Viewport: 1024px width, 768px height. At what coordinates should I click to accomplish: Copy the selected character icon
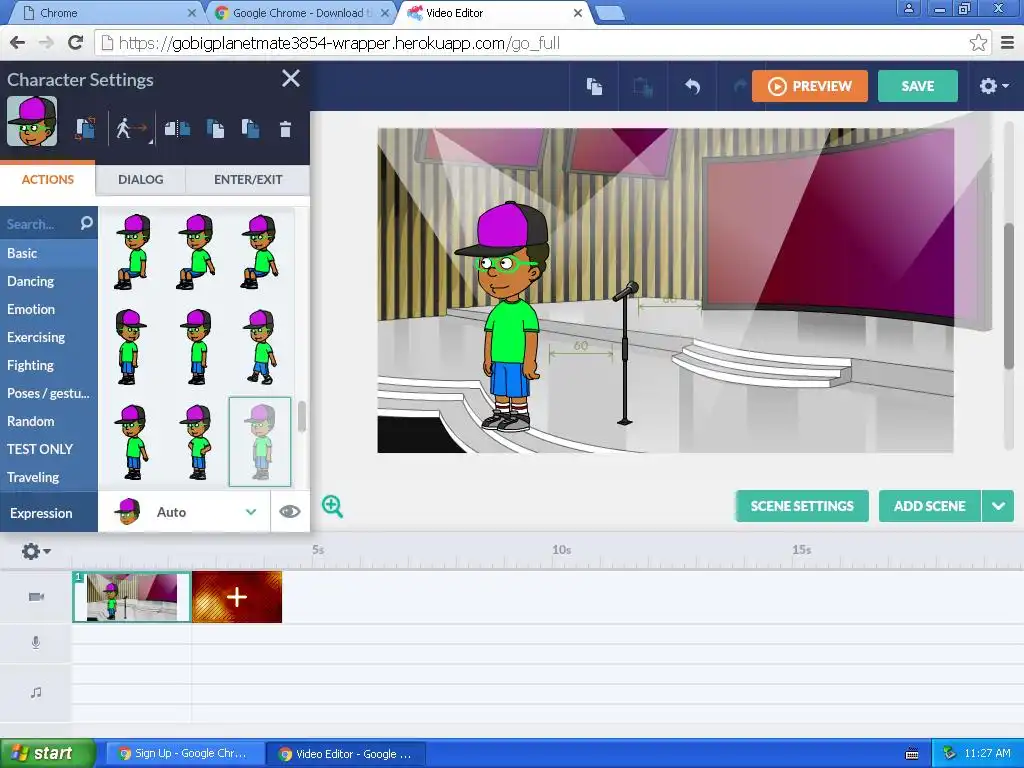point(215,129)
